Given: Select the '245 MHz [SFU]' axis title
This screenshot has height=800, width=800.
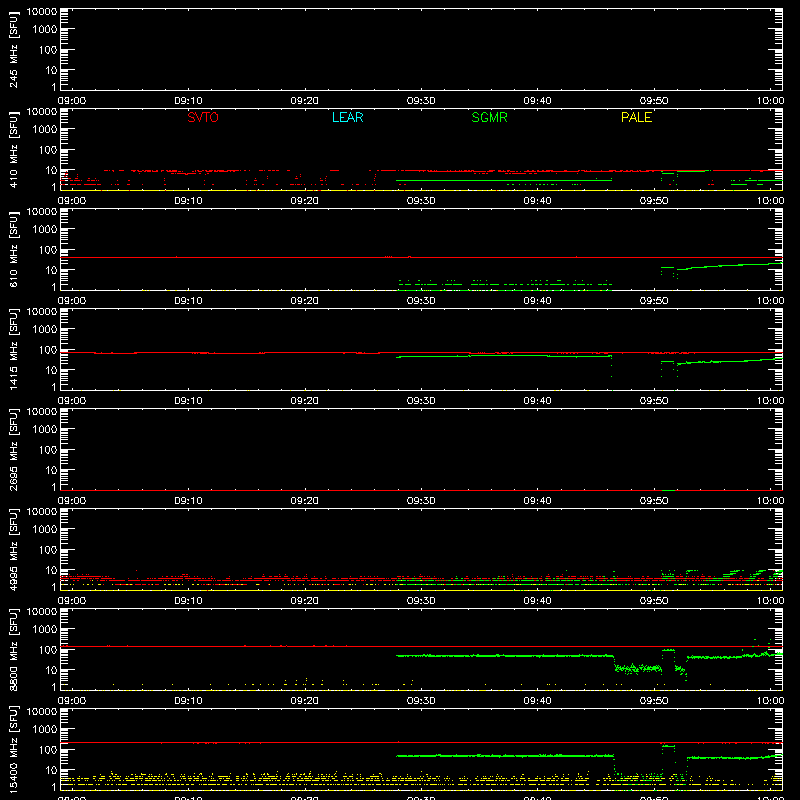Looking at the screenshot, I should click(x=13, y=49).
